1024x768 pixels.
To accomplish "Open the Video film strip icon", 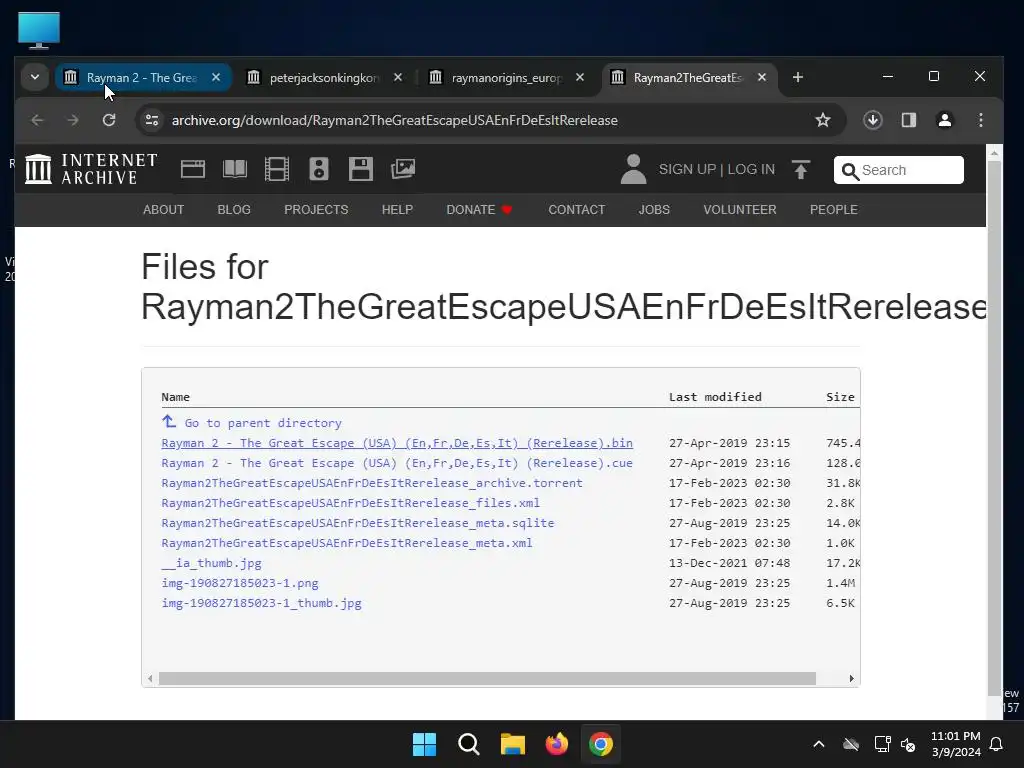I will [x=277, y=169].
